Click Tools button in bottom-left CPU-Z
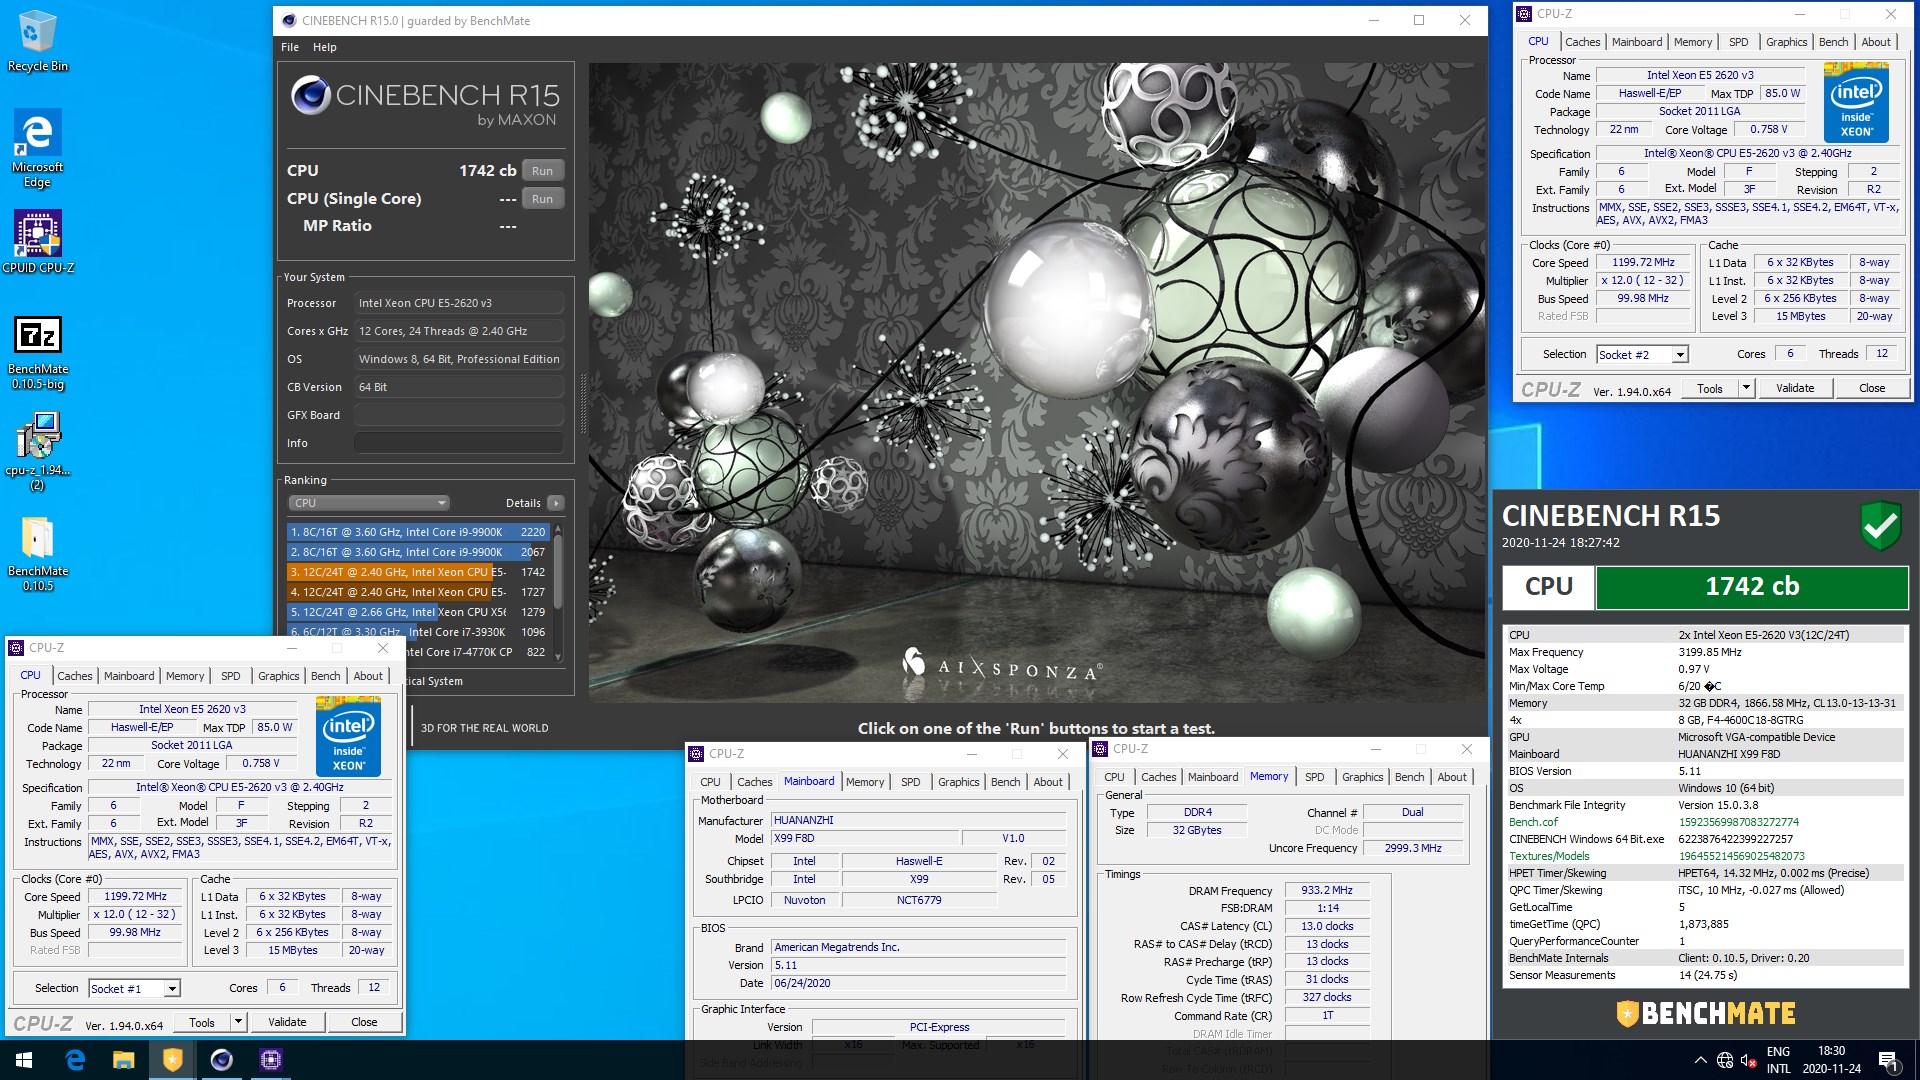This screenshot has height=1080, width=1920. tap(202, 1022)
